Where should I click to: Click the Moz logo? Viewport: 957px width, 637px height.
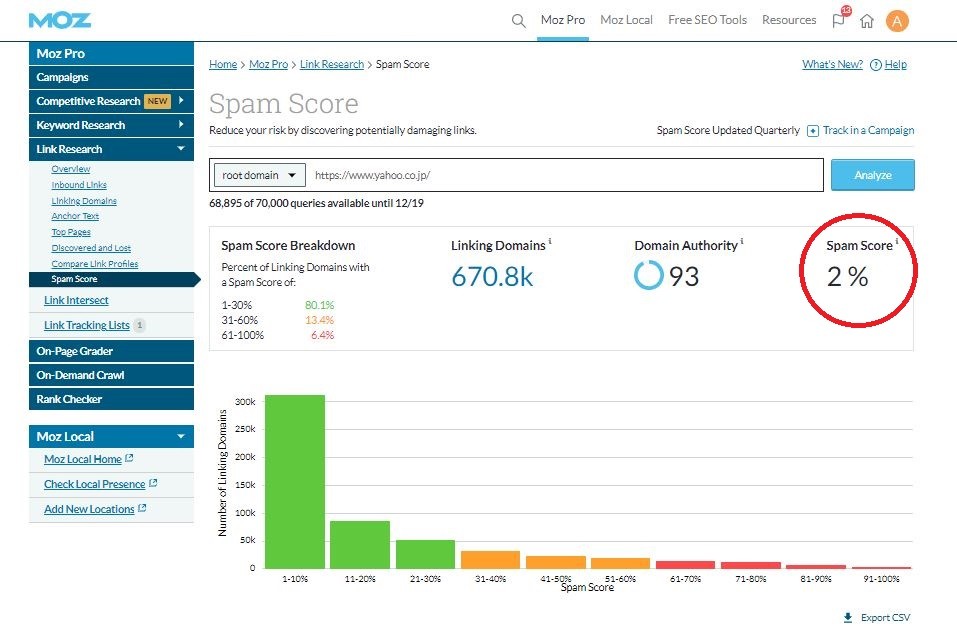pos(60,20)
